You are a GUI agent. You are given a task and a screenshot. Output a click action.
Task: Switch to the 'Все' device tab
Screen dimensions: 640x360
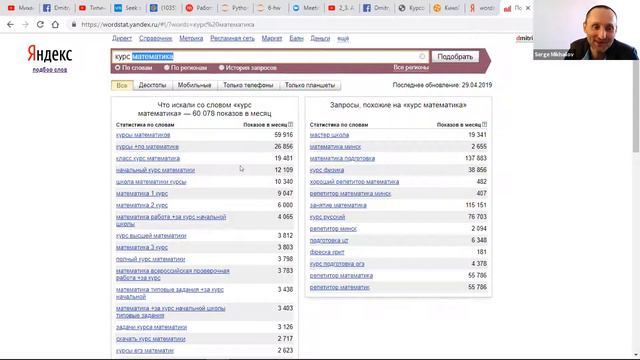pyautogui.click(x=122, y=85)
